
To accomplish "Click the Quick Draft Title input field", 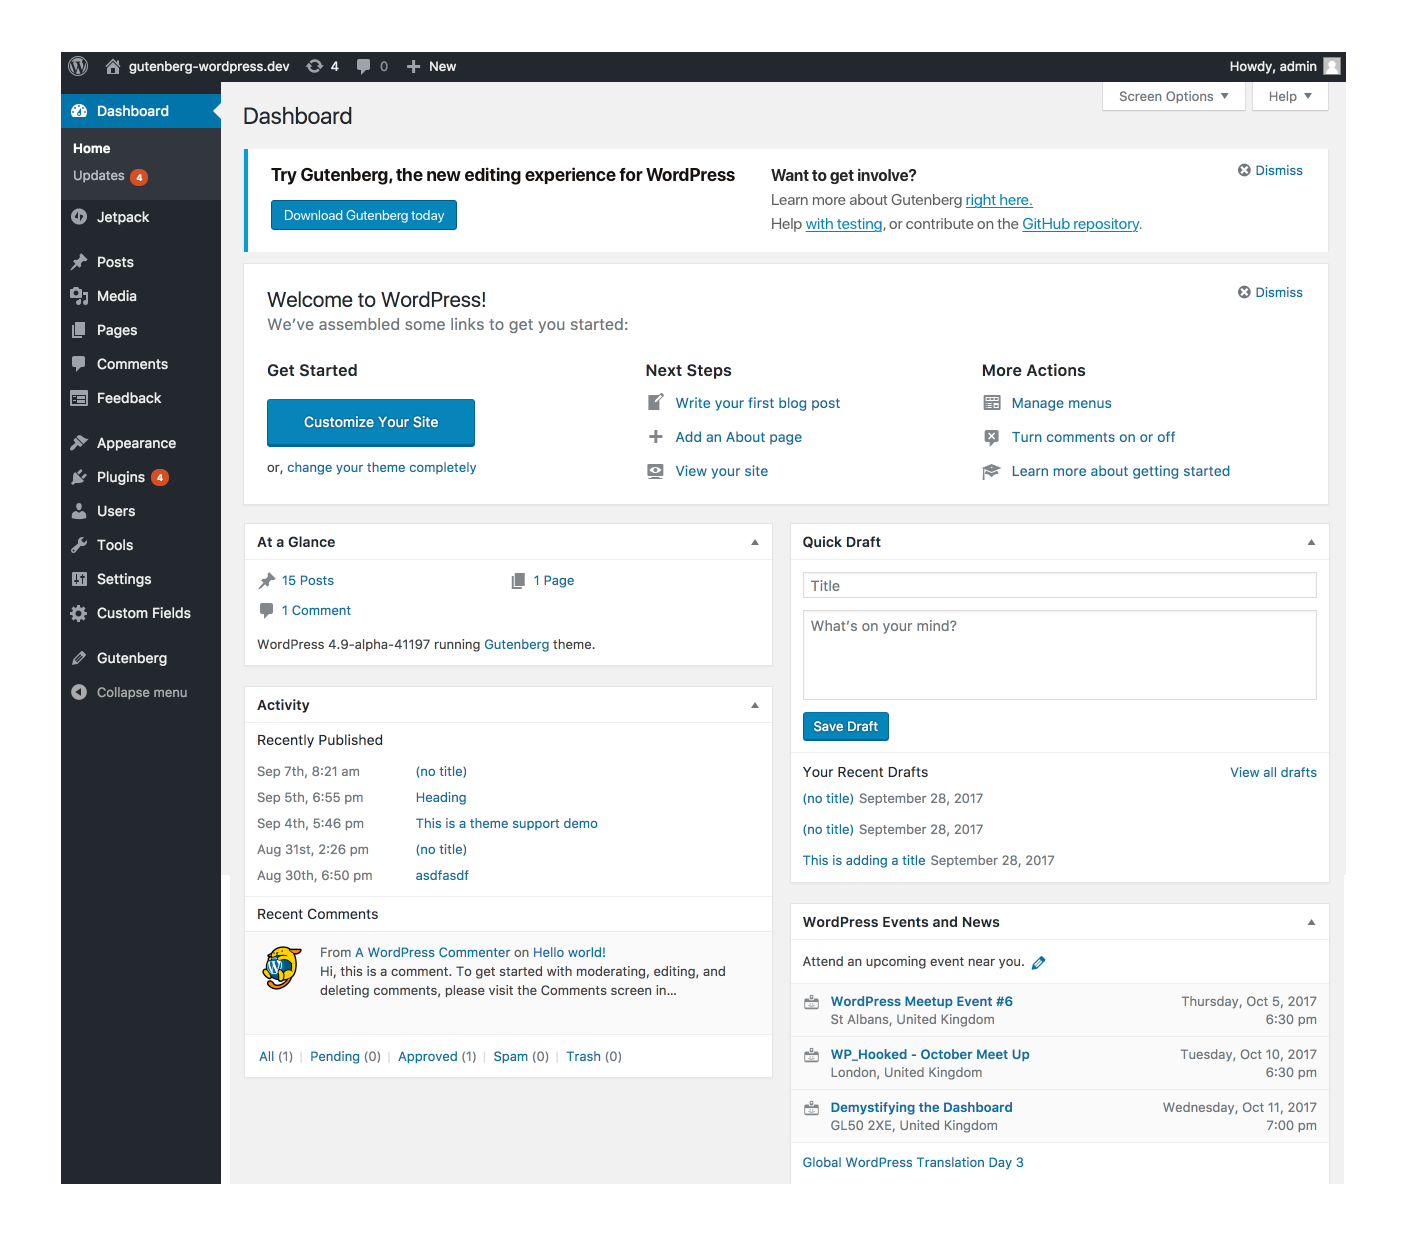I will tap(1059, 585).
